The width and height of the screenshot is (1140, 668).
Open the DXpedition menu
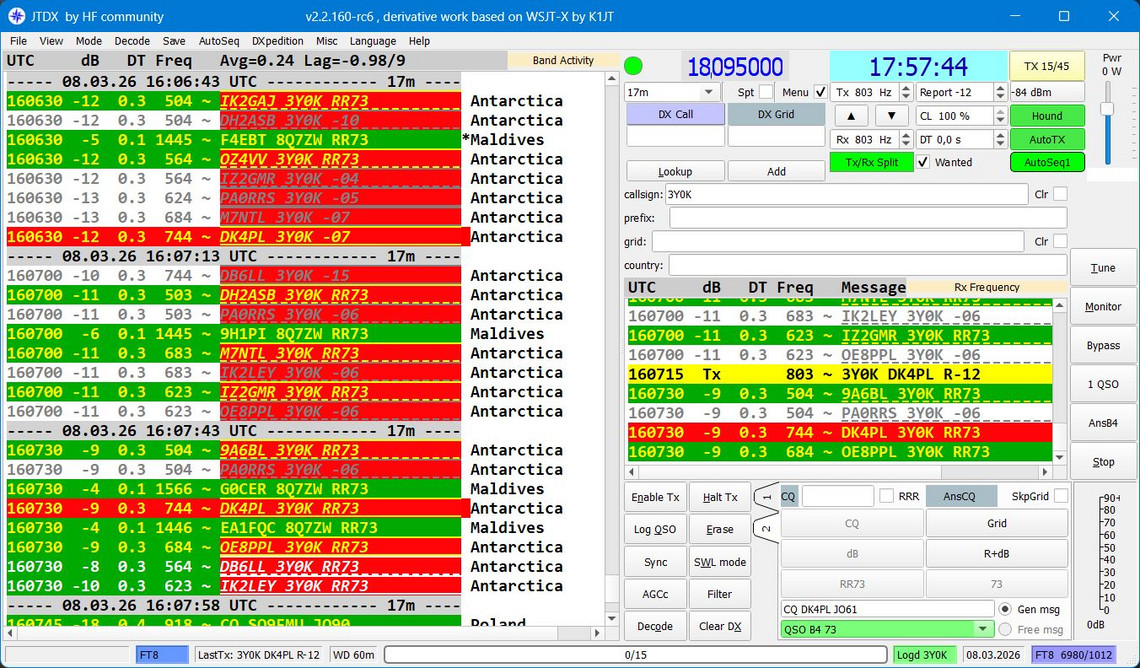(x=277, y=41)
